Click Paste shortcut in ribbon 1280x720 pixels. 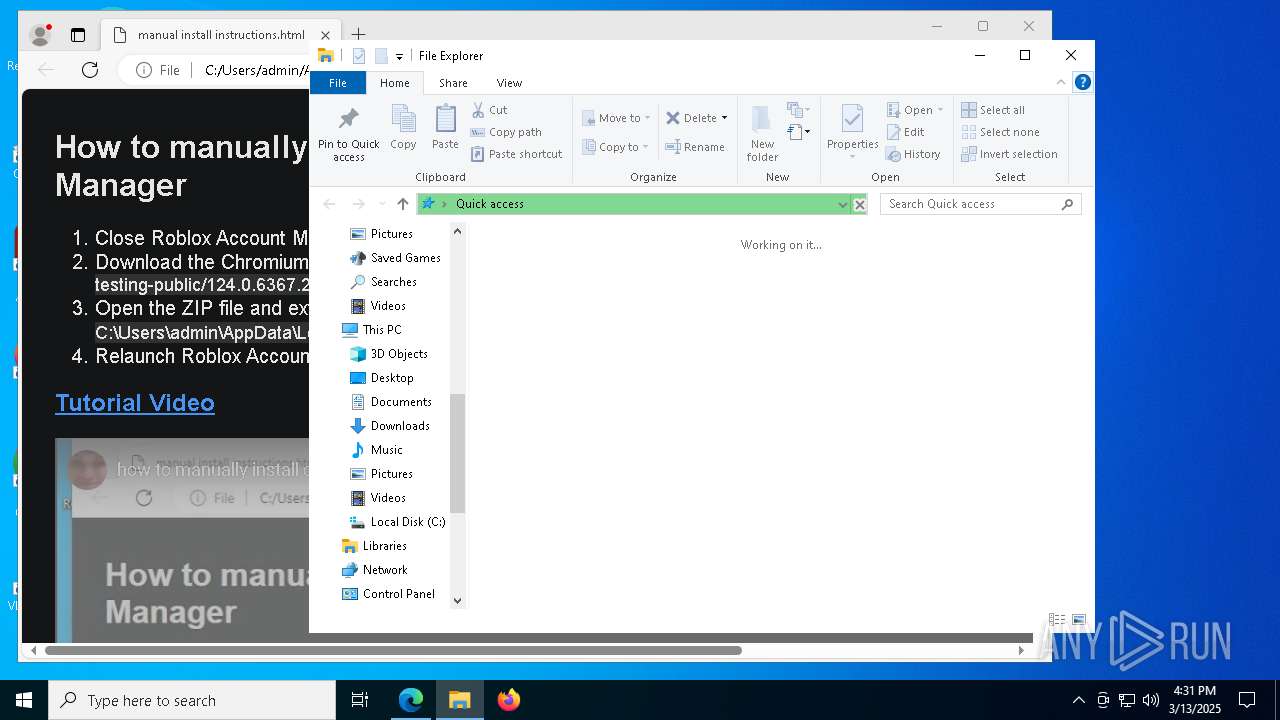(x=516, y=154)
